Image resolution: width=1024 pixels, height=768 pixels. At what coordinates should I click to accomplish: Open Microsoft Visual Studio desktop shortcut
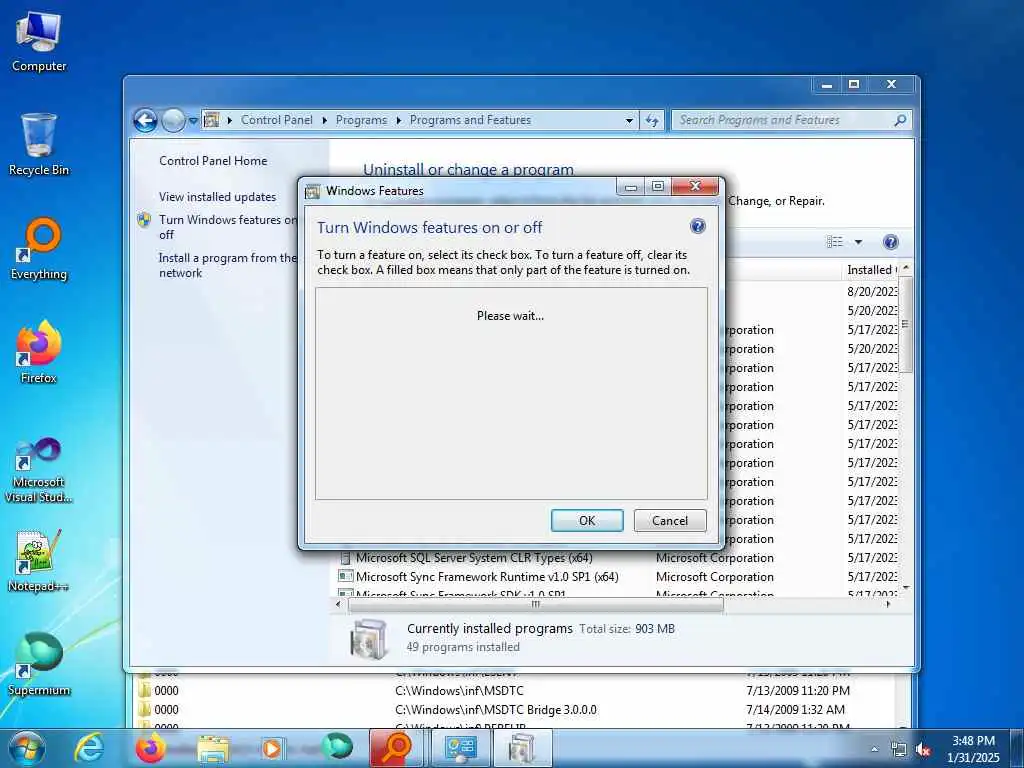[39, 470]
